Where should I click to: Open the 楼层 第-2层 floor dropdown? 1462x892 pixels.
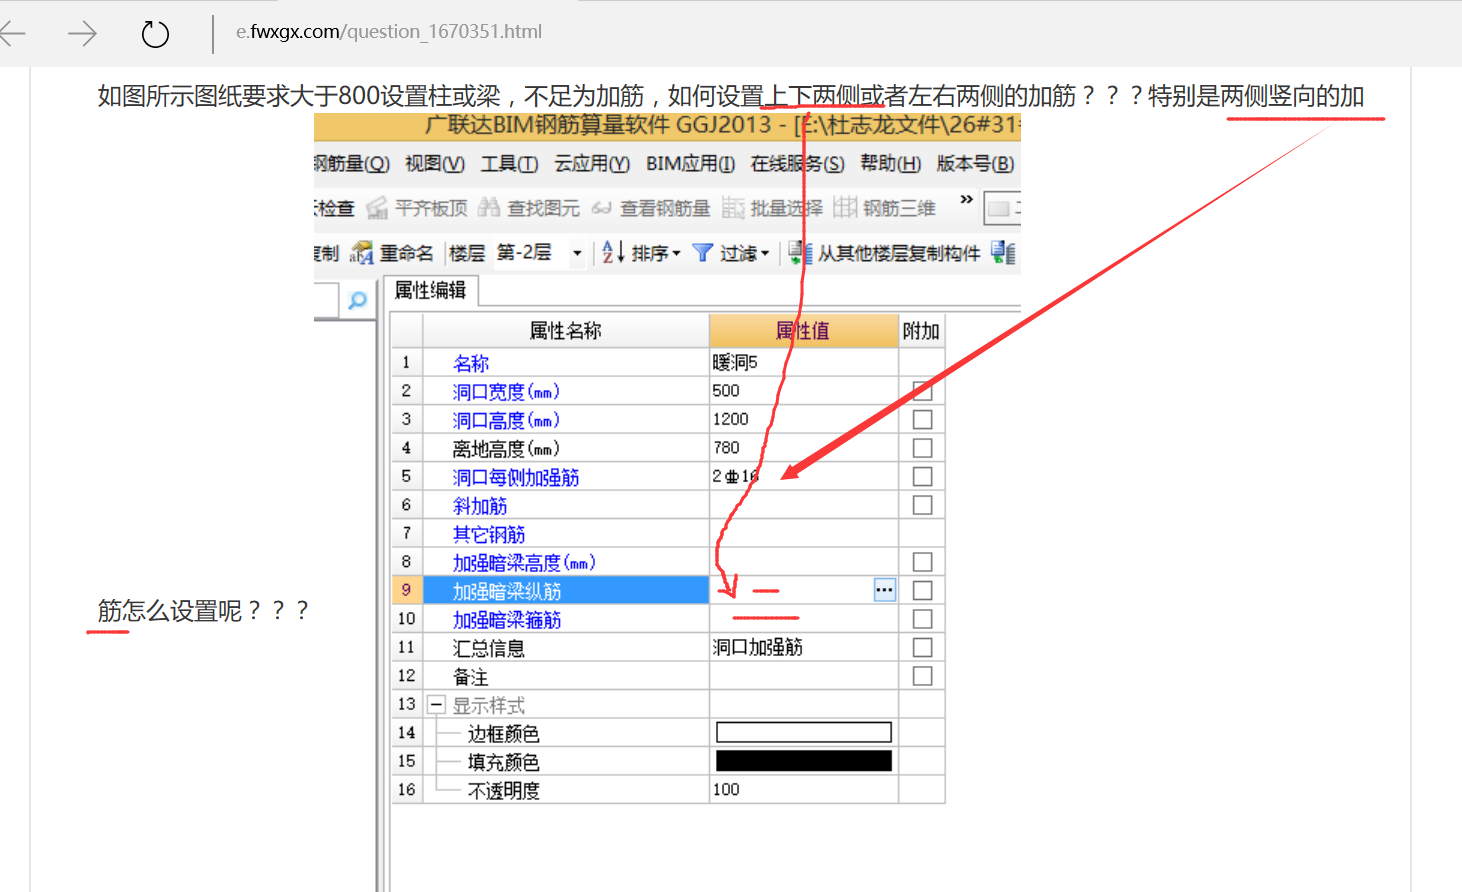[577, 254]
